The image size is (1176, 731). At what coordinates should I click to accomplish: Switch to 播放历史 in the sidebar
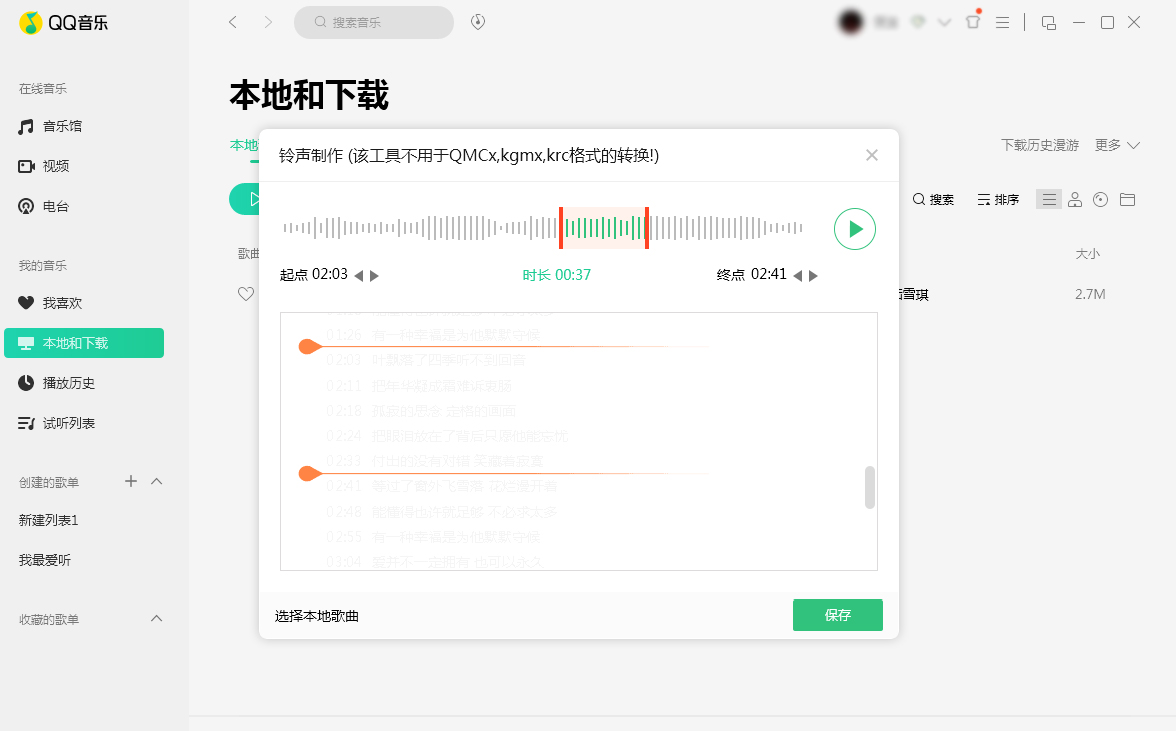[68, 382]
